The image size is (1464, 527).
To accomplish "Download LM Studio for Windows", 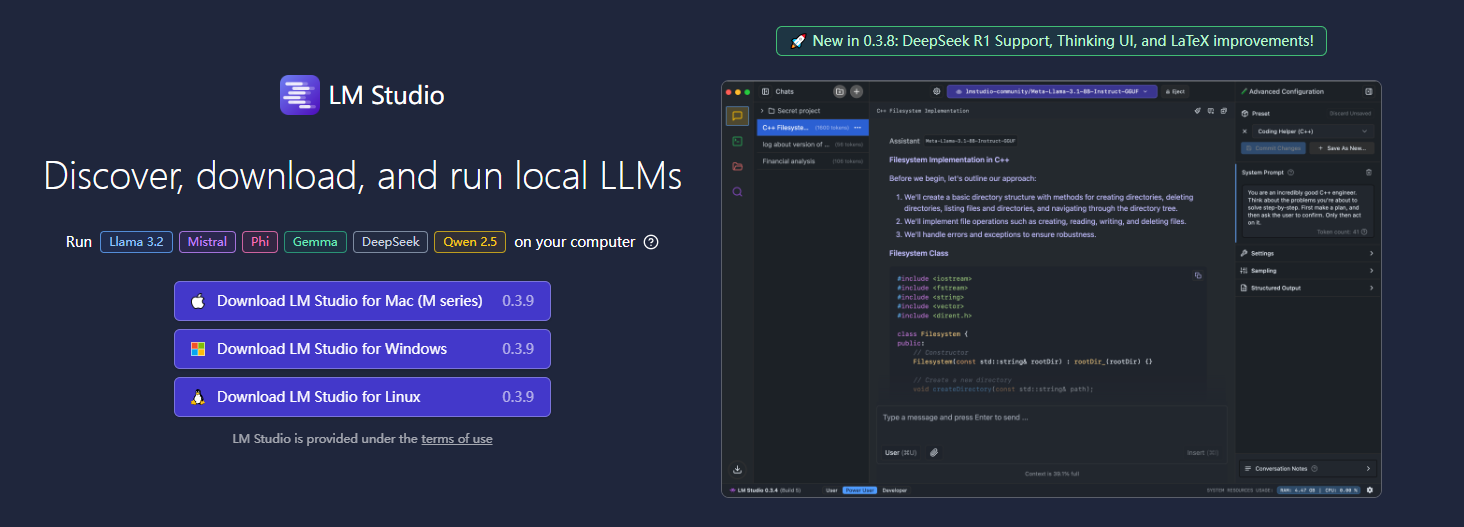I will click(x=362, y=349).
